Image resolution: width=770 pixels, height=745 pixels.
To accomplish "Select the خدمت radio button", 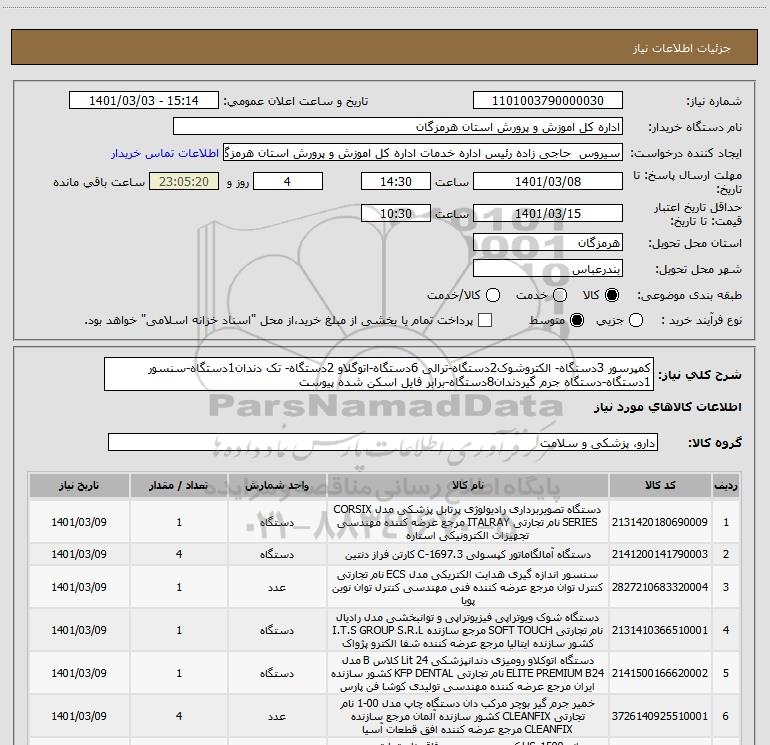I will (x=560, y=295).
